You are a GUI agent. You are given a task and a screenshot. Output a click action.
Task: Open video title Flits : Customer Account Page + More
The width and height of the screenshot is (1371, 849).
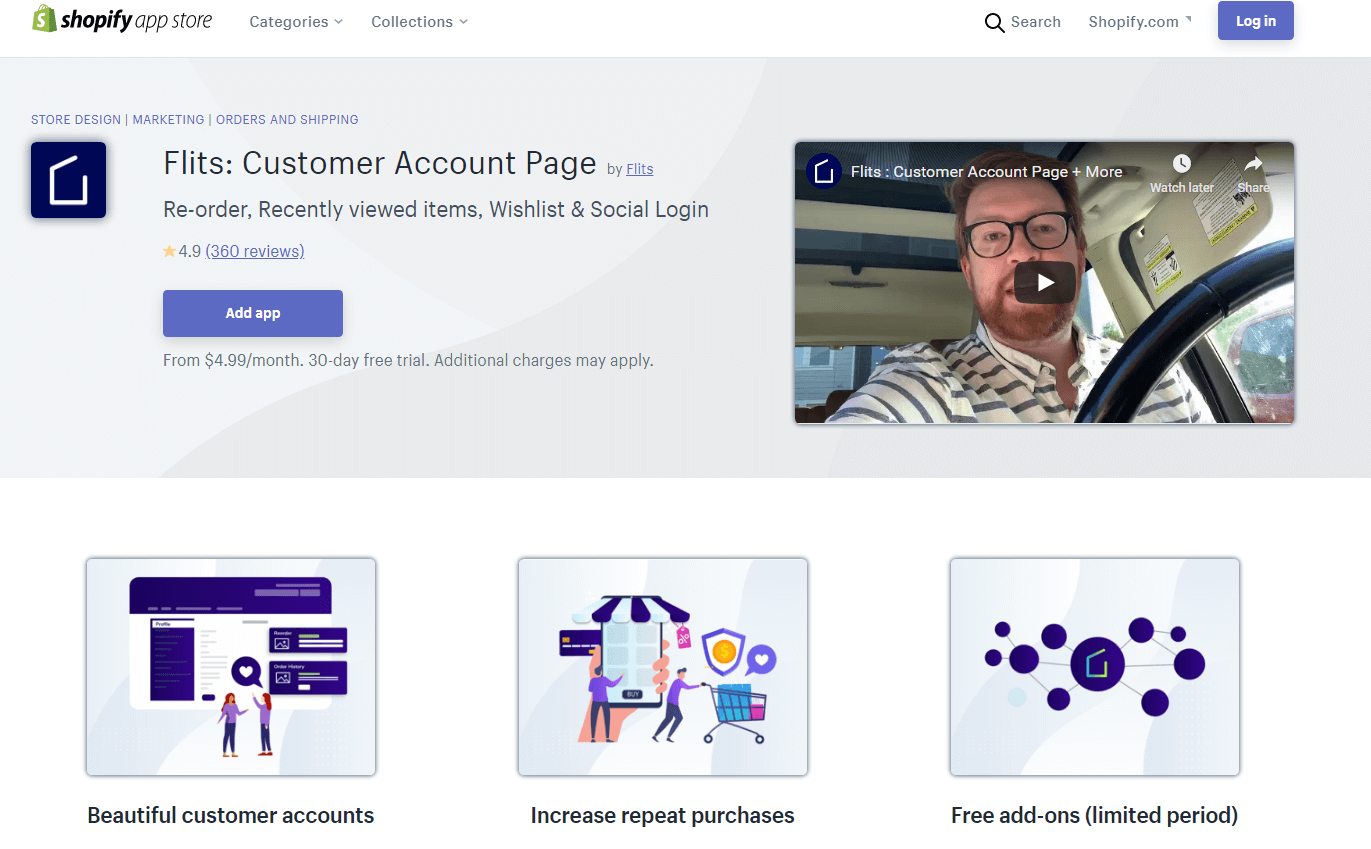(x=986, y=172)
